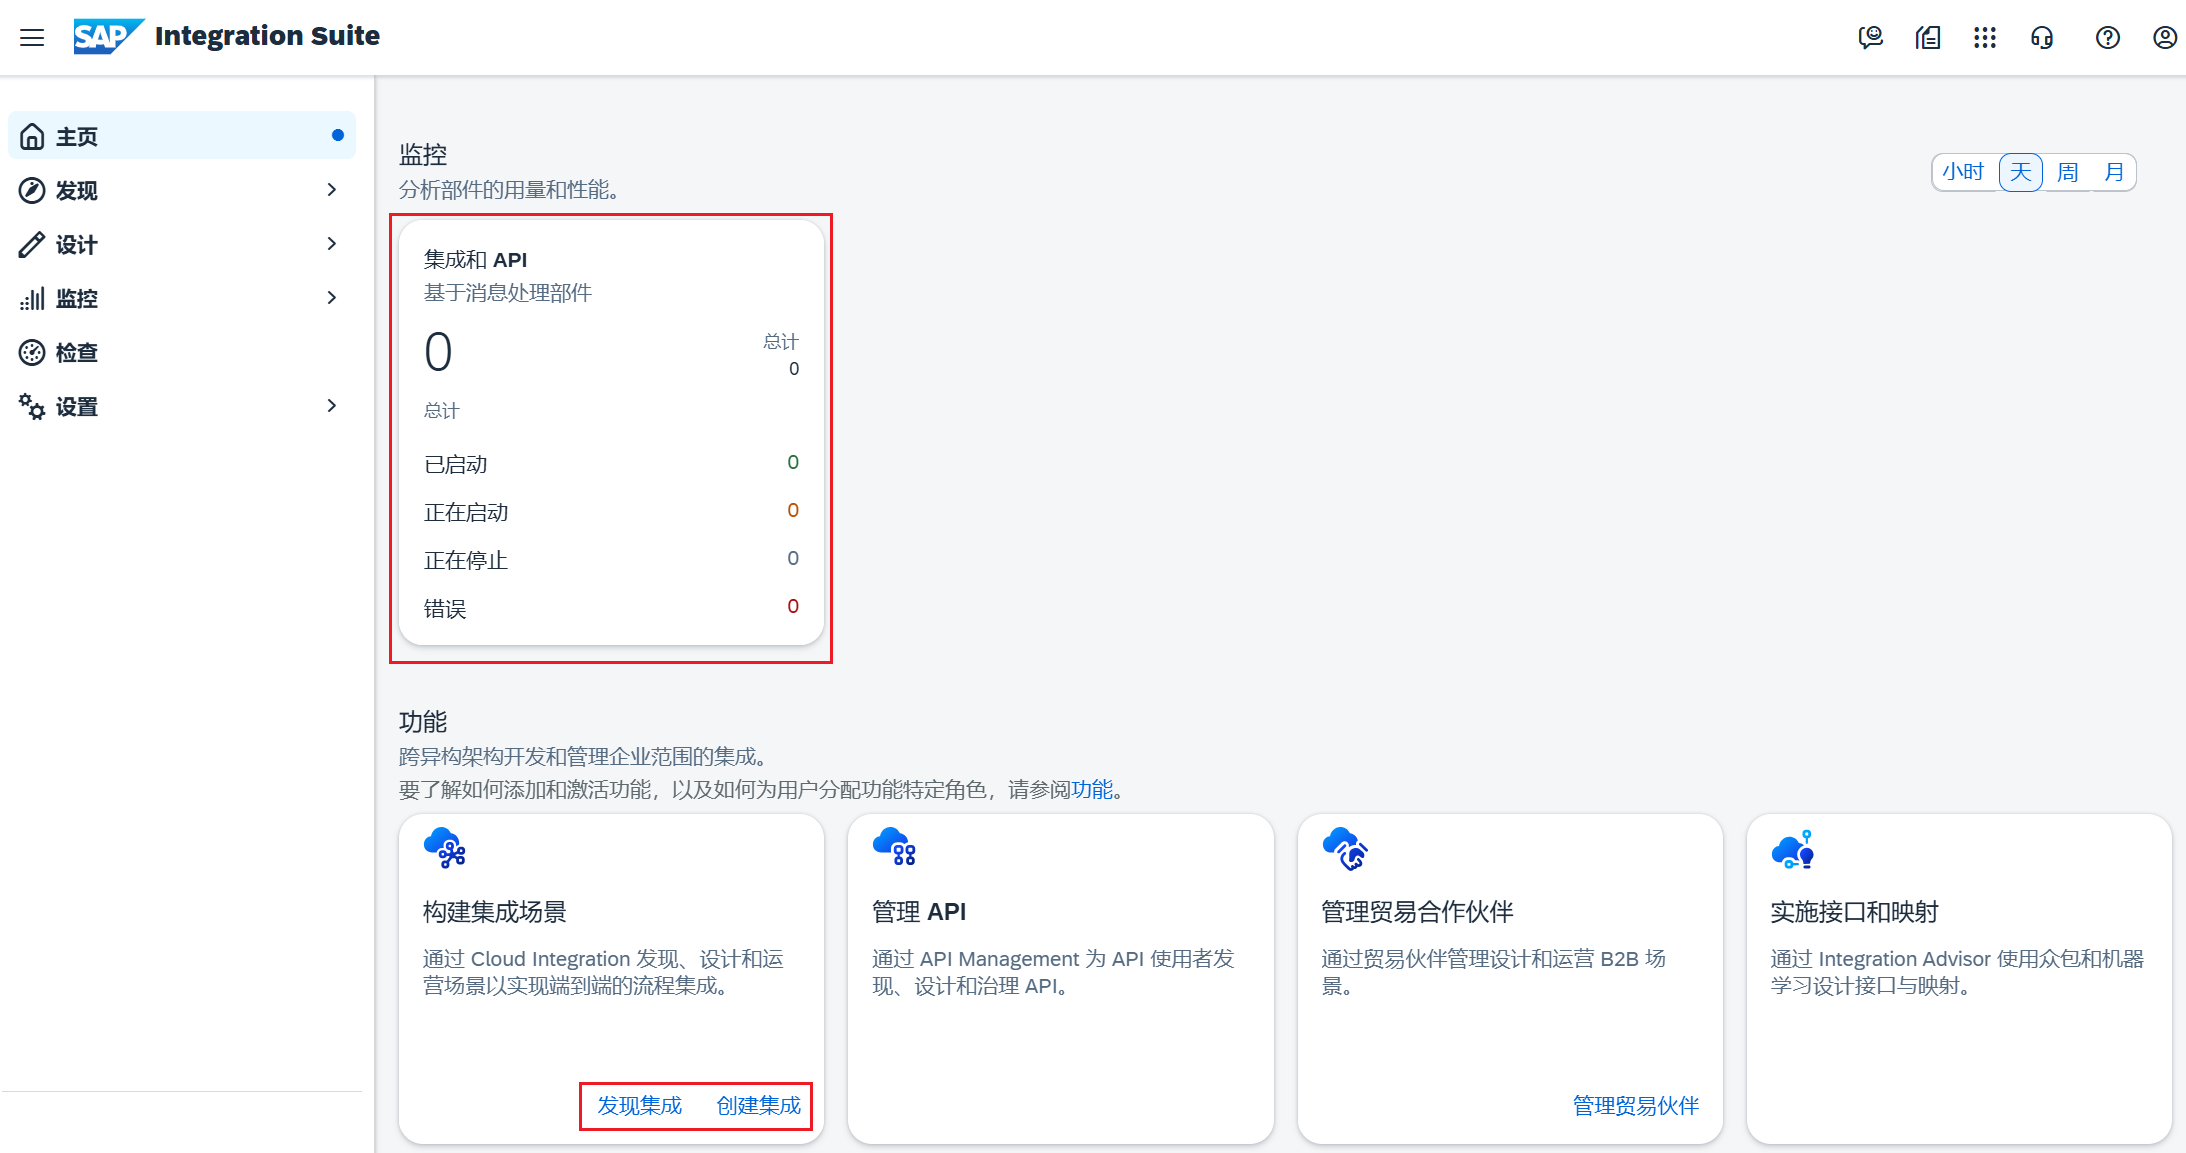Open the What's New document icon

[x=1928, y=37]
